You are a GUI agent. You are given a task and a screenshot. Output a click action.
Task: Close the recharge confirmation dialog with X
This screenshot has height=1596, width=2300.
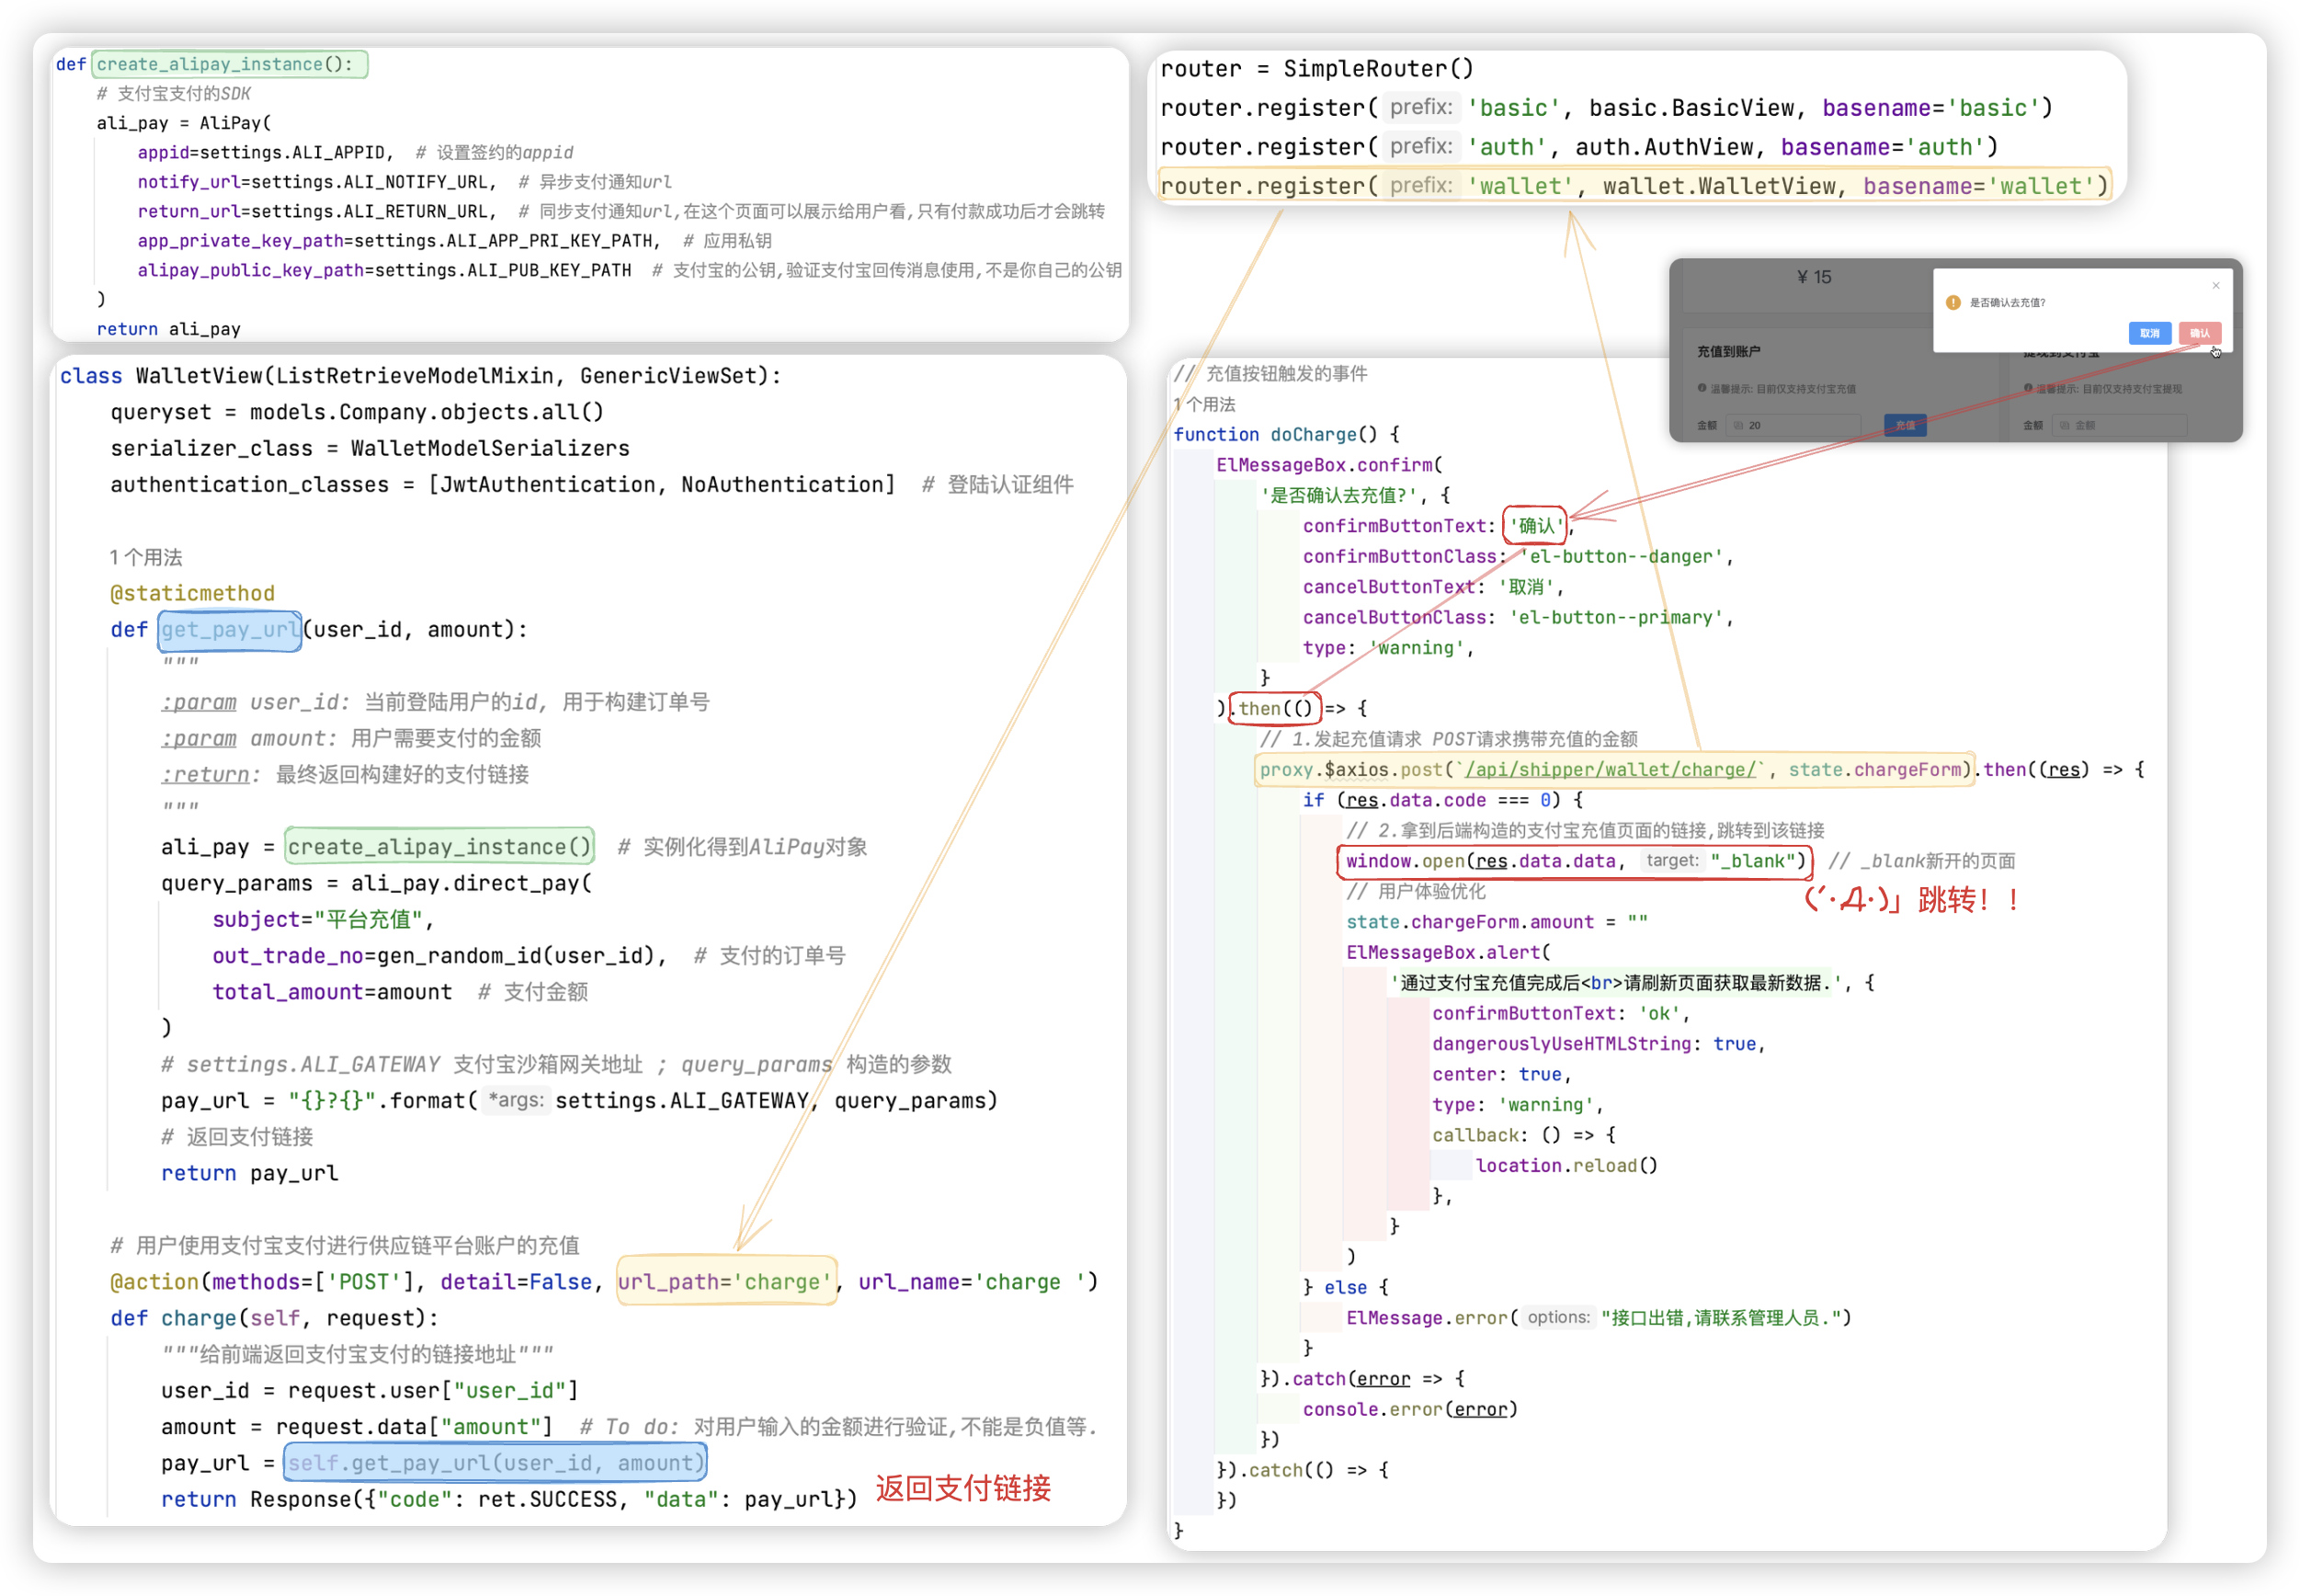pos(2216,285)
